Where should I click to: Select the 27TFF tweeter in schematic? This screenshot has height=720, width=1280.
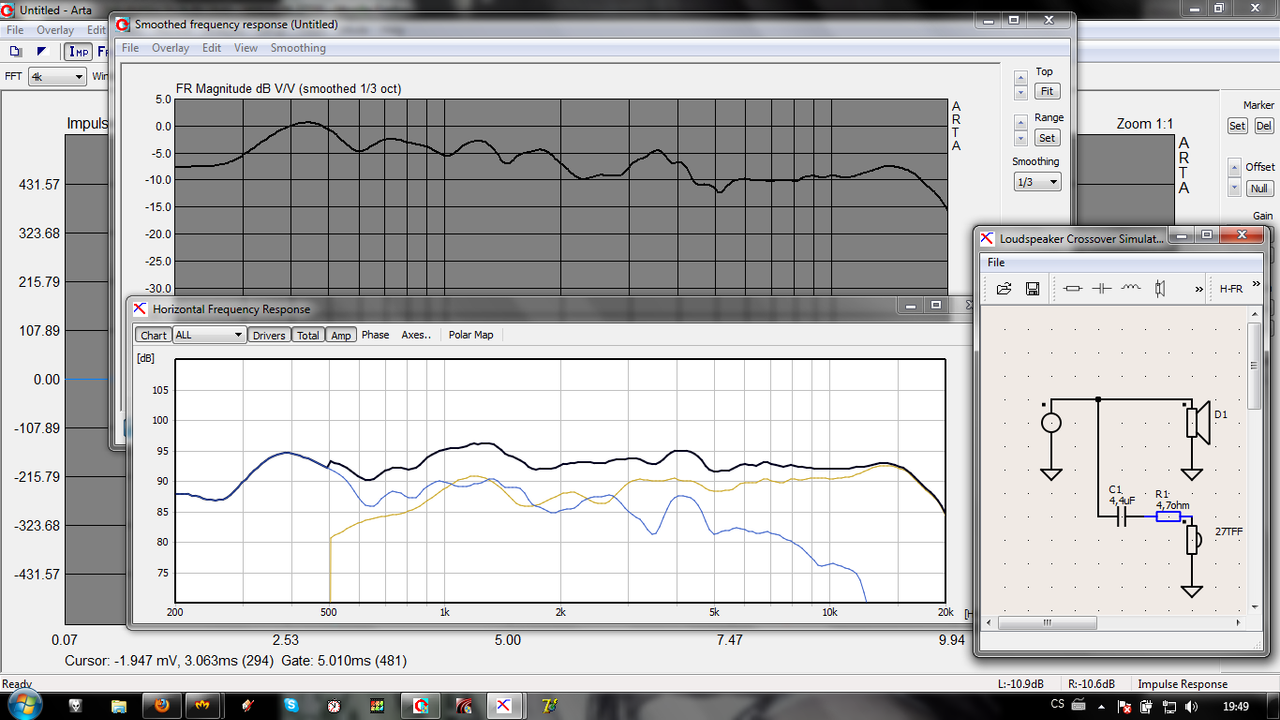[1193, 540]
